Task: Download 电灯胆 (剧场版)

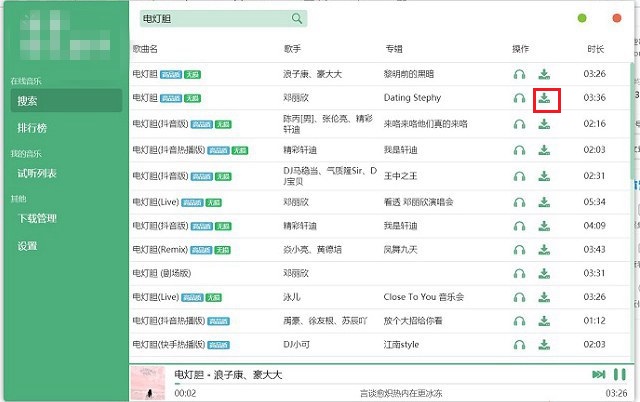Action: click(544, 273)
